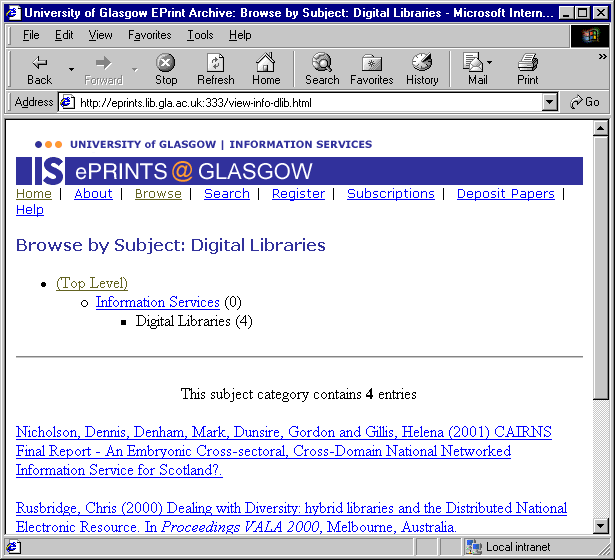Image resolution: width=615 pixels, height=560 pixels.
Task: Open the Information Services subject link
Action: coord(158,302)
